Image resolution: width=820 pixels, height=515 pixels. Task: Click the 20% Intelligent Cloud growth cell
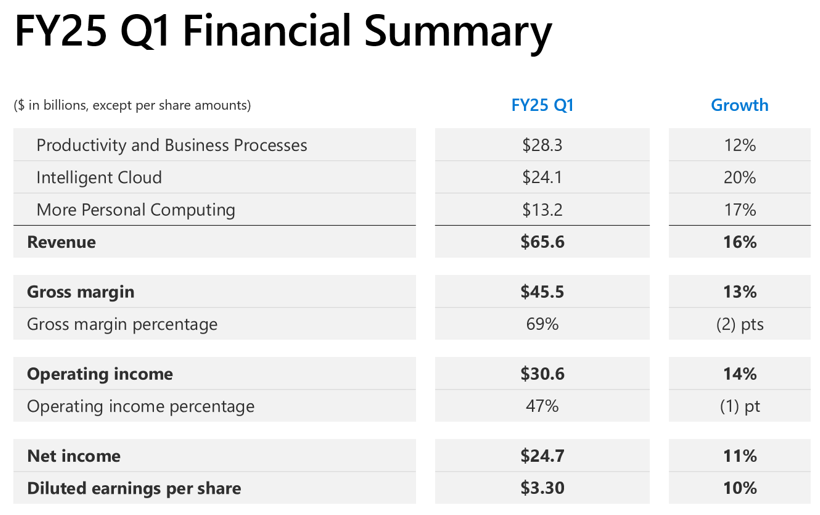tap(739, 177)
